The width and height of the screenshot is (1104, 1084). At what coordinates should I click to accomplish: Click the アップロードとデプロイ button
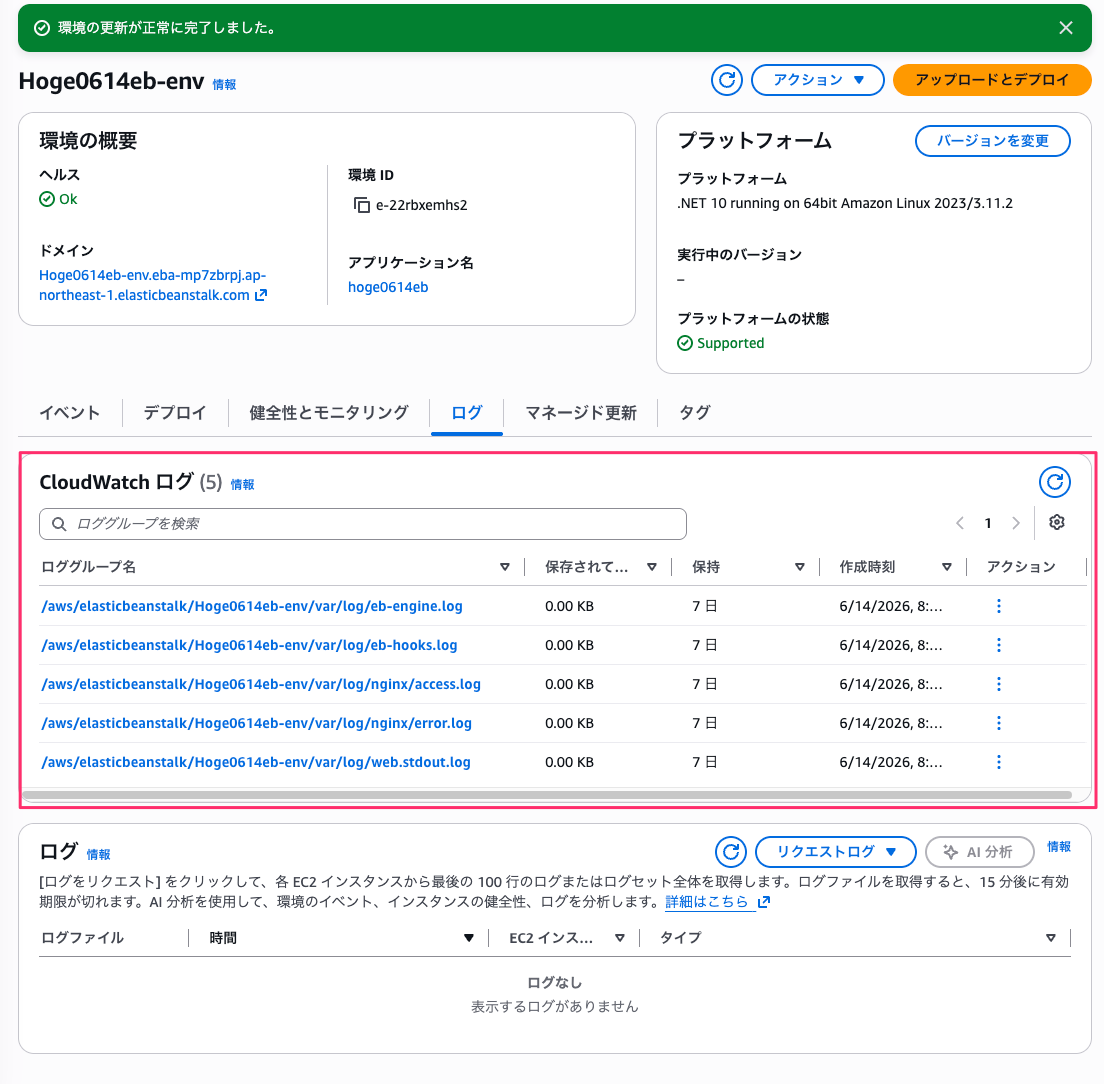991,80
